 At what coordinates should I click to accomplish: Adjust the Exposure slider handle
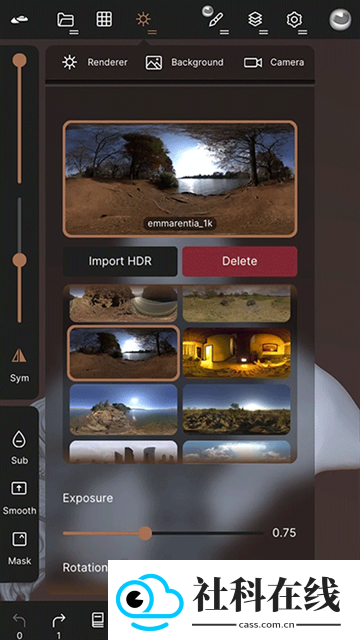[x=144, y=533]
